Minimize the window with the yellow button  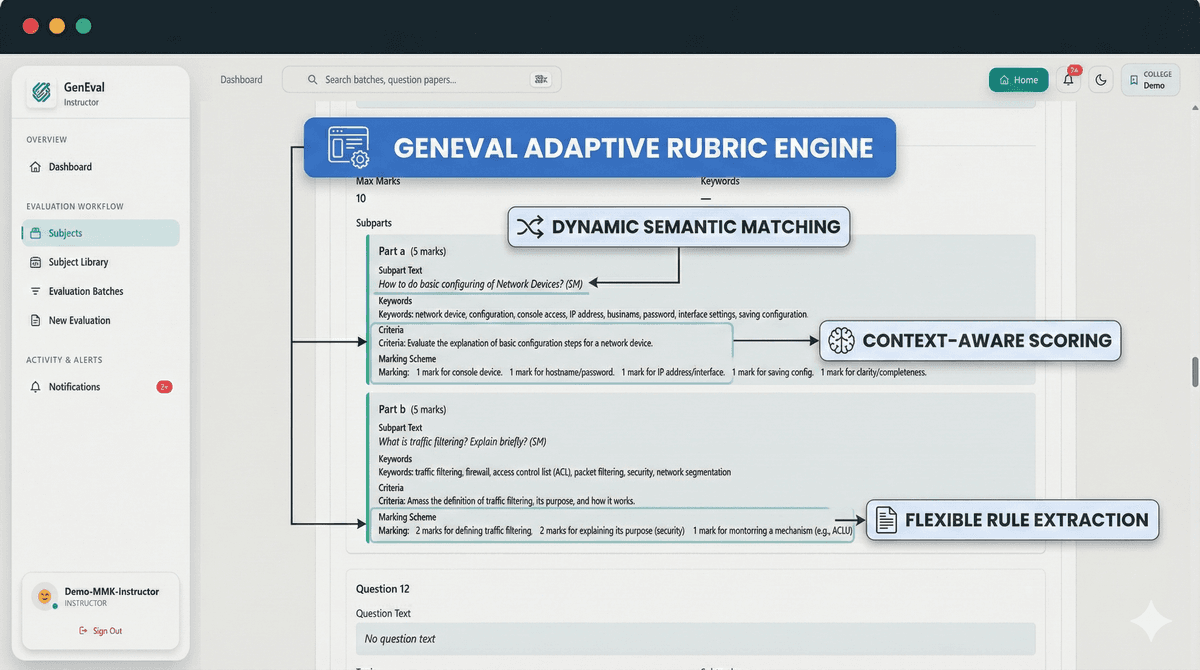click(57, 26)
